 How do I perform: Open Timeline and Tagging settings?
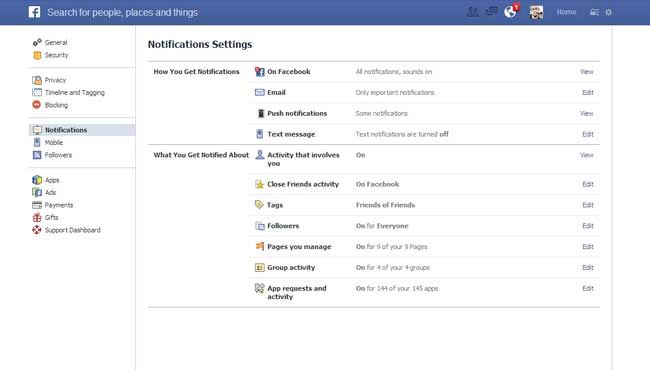[x=75, y=92]
